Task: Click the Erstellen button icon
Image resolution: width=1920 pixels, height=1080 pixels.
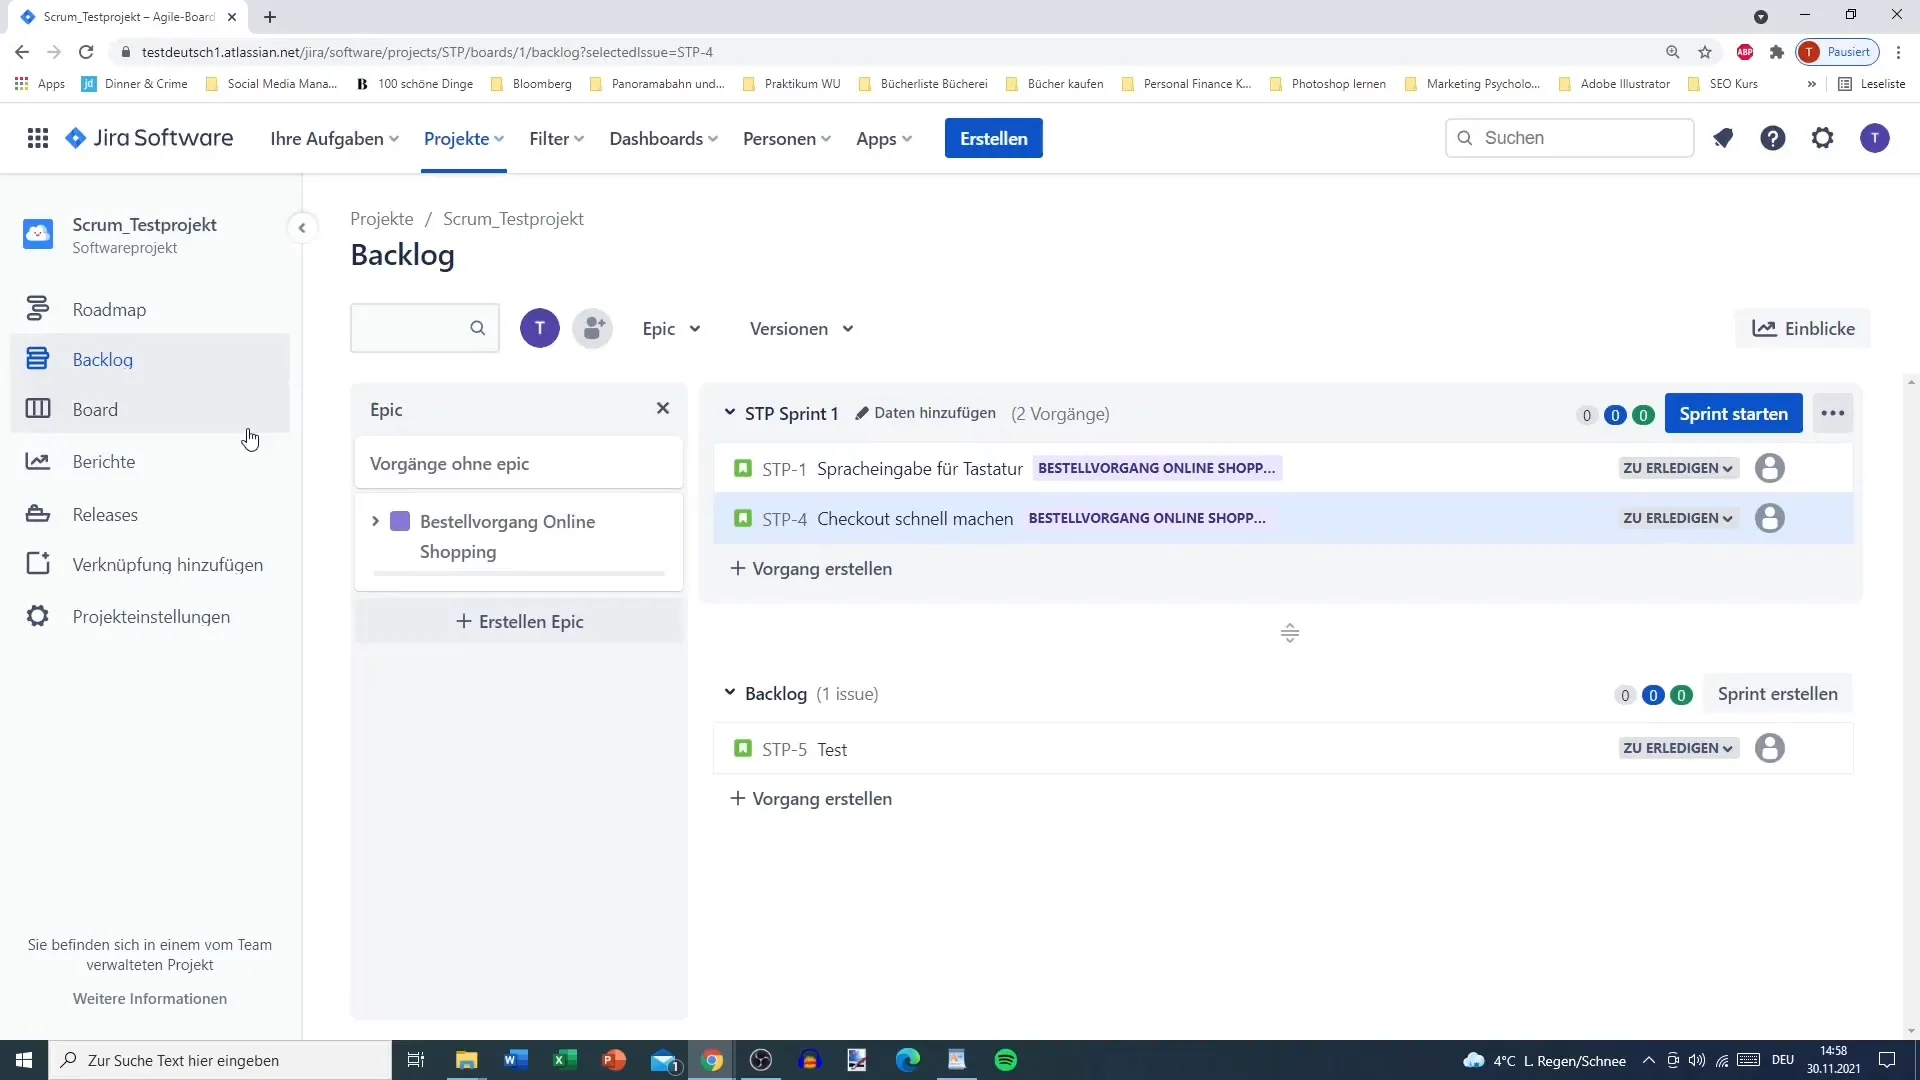Action: [994, 137]
